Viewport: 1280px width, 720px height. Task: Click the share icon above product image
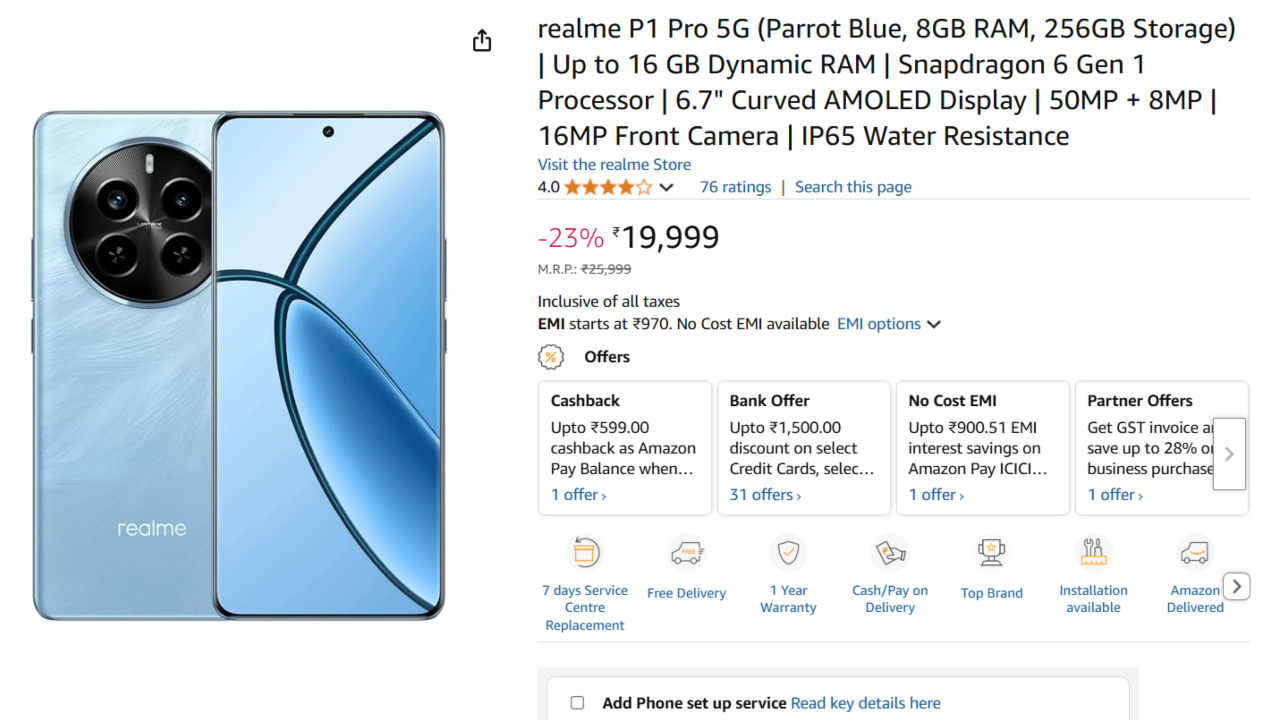click(x=482, y=41)
